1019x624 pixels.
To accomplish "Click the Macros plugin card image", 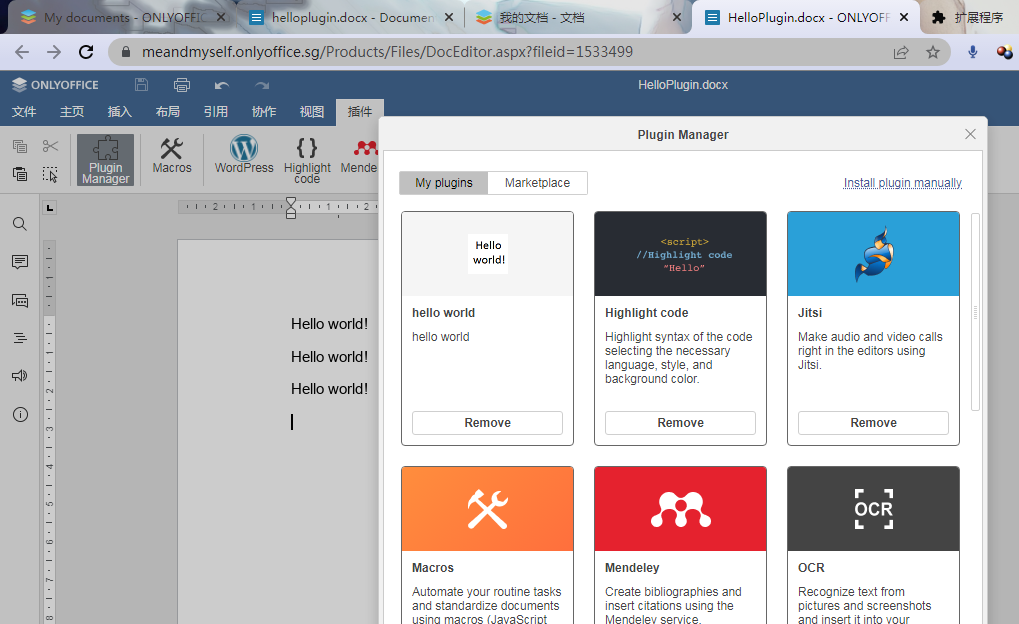I will pyautogui.click(x=487, y=509).
